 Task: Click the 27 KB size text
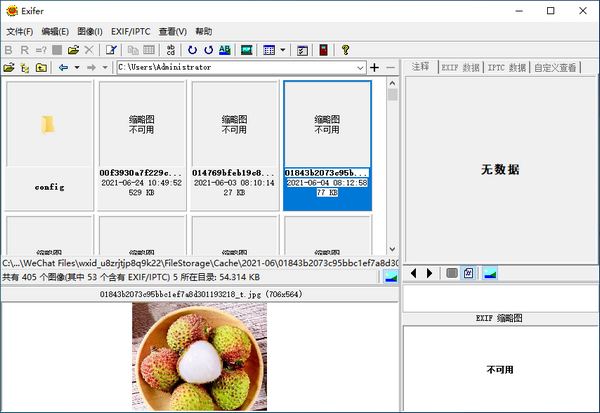click(234, 193)
